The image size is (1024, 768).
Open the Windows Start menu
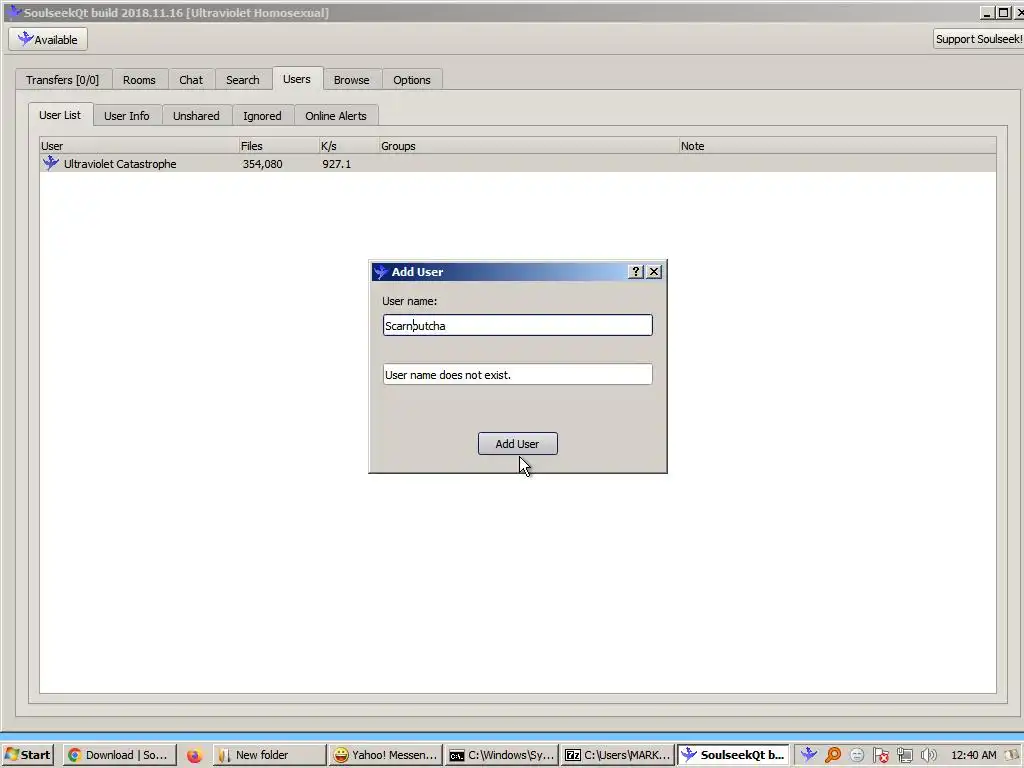(27, 755)
